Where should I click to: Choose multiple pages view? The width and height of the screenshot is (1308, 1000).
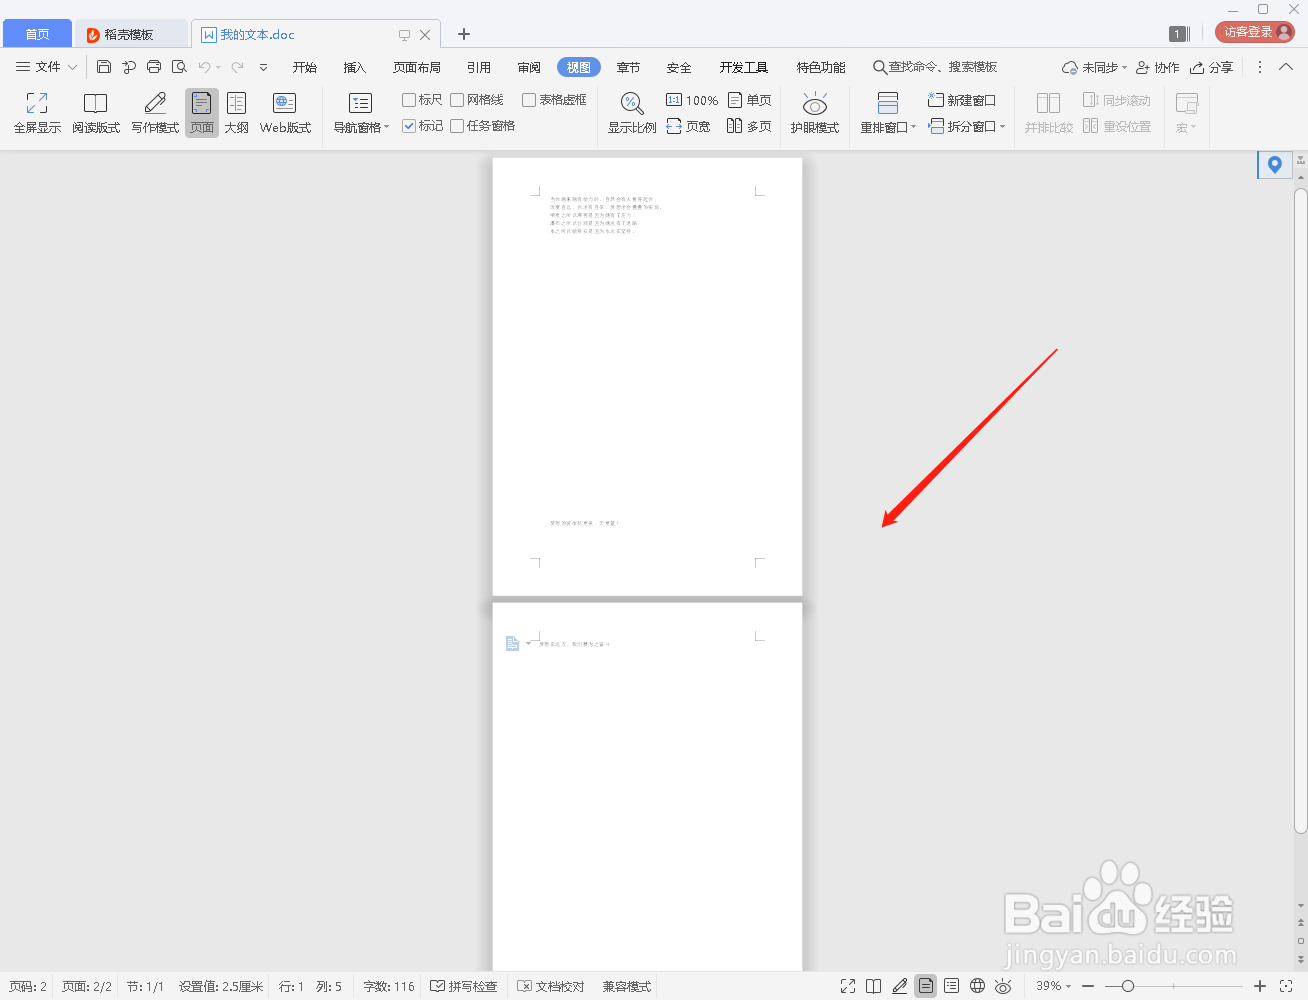click(750, 126)
